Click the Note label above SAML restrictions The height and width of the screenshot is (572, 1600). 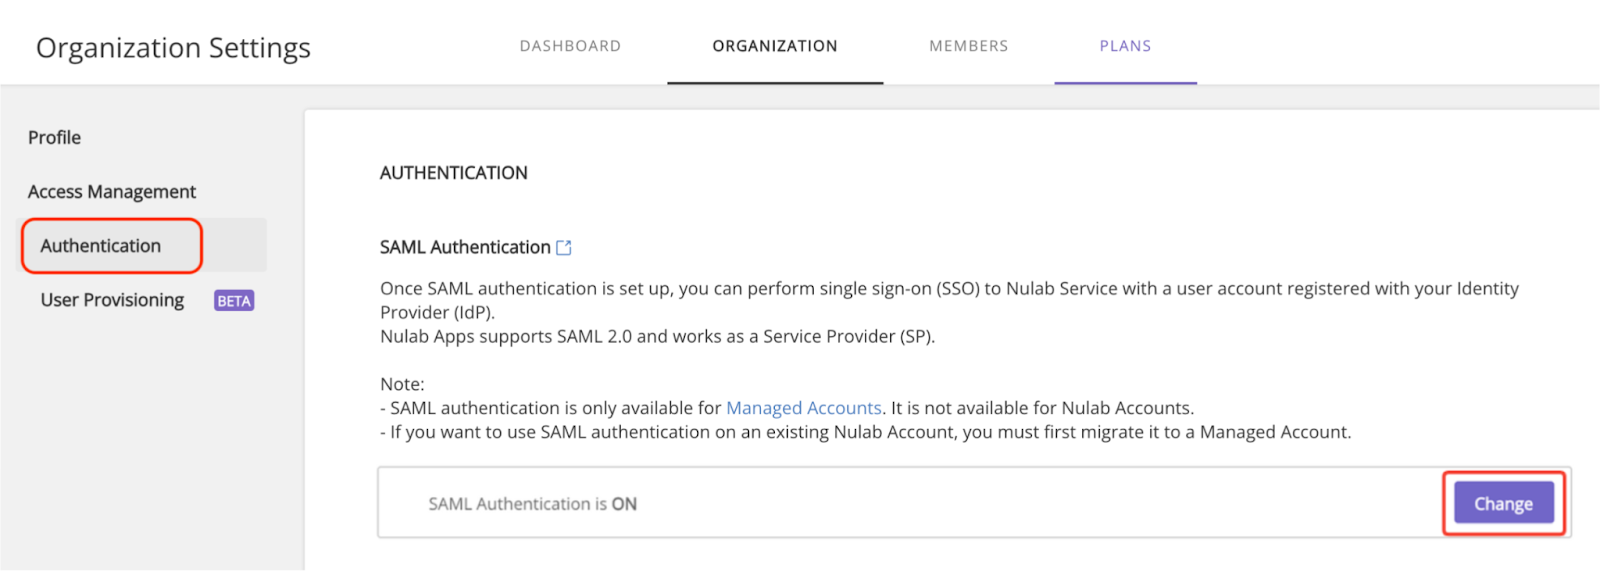pyautogui.click(x=402, y=384)
